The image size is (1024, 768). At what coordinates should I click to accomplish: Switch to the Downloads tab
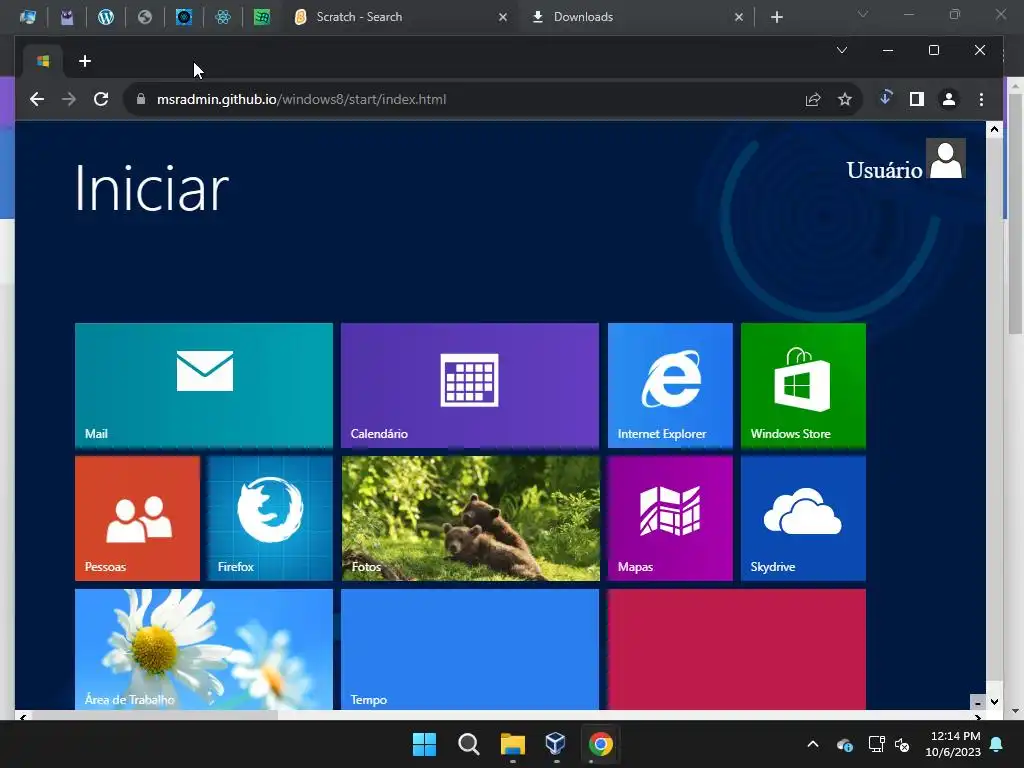(636, 17)
